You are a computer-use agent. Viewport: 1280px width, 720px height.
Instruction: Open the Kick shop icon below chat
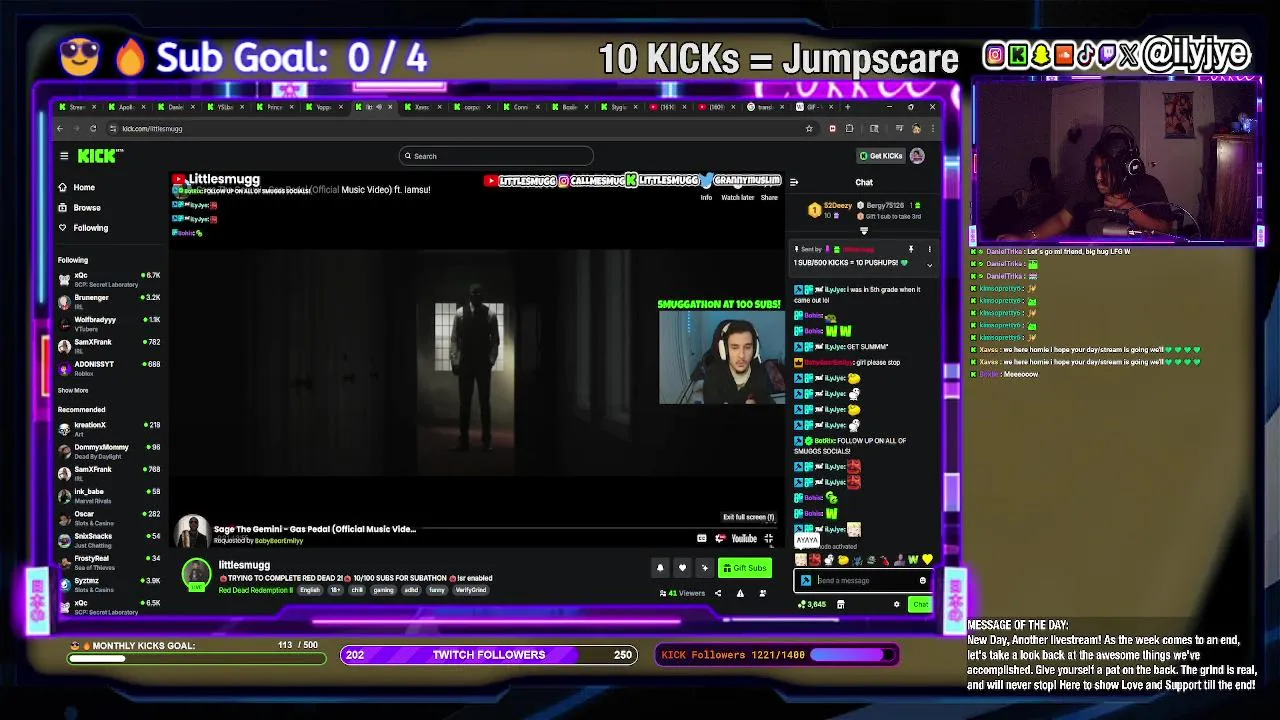[840, 604]
